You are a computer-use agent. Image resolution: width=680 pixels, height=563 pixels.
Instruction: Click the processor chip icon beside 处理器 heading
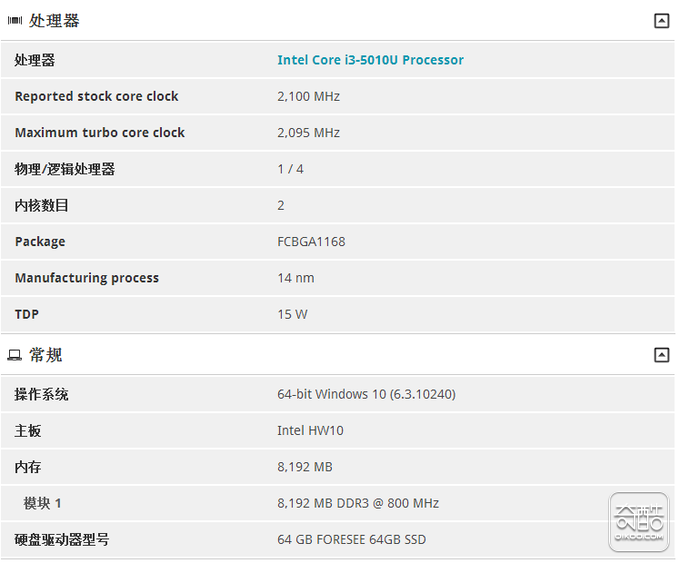point(15,20)
